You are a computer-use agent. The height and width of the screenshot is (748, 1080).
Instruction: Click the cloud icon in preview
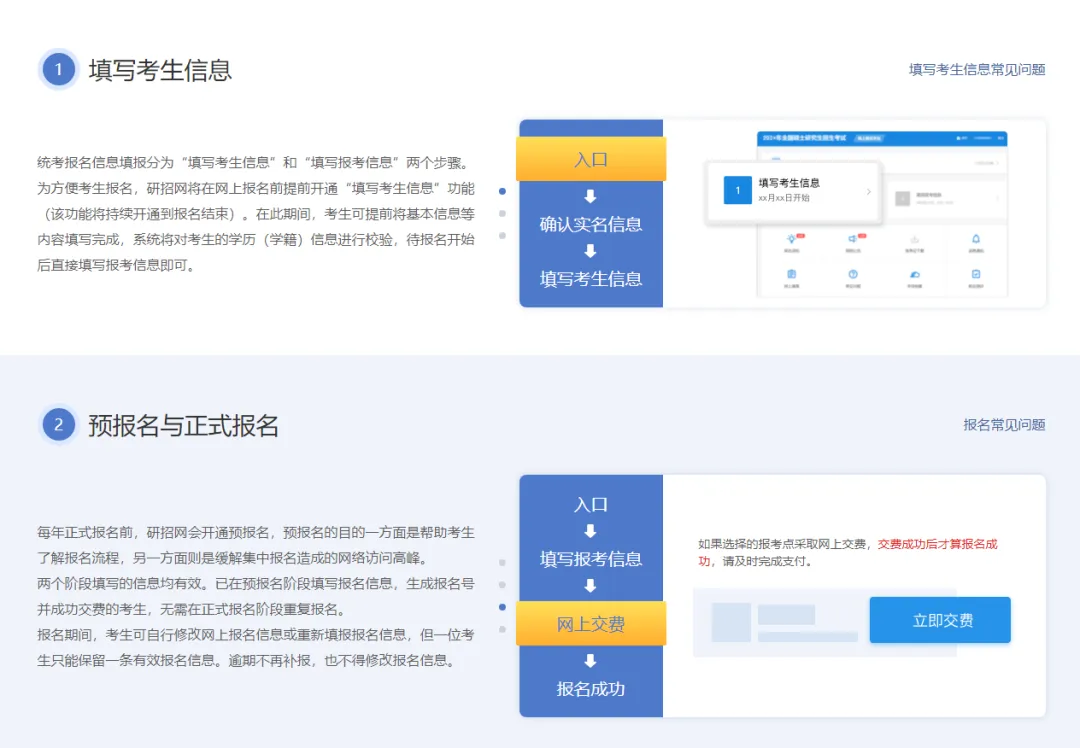tap(915, 274)
